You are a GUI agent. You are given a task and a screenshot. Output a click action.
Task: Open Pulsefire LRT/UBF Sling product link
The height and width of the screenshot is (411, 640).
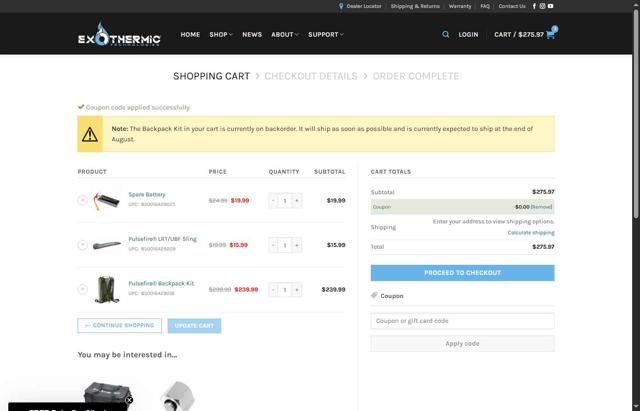(x=162, y=239)
